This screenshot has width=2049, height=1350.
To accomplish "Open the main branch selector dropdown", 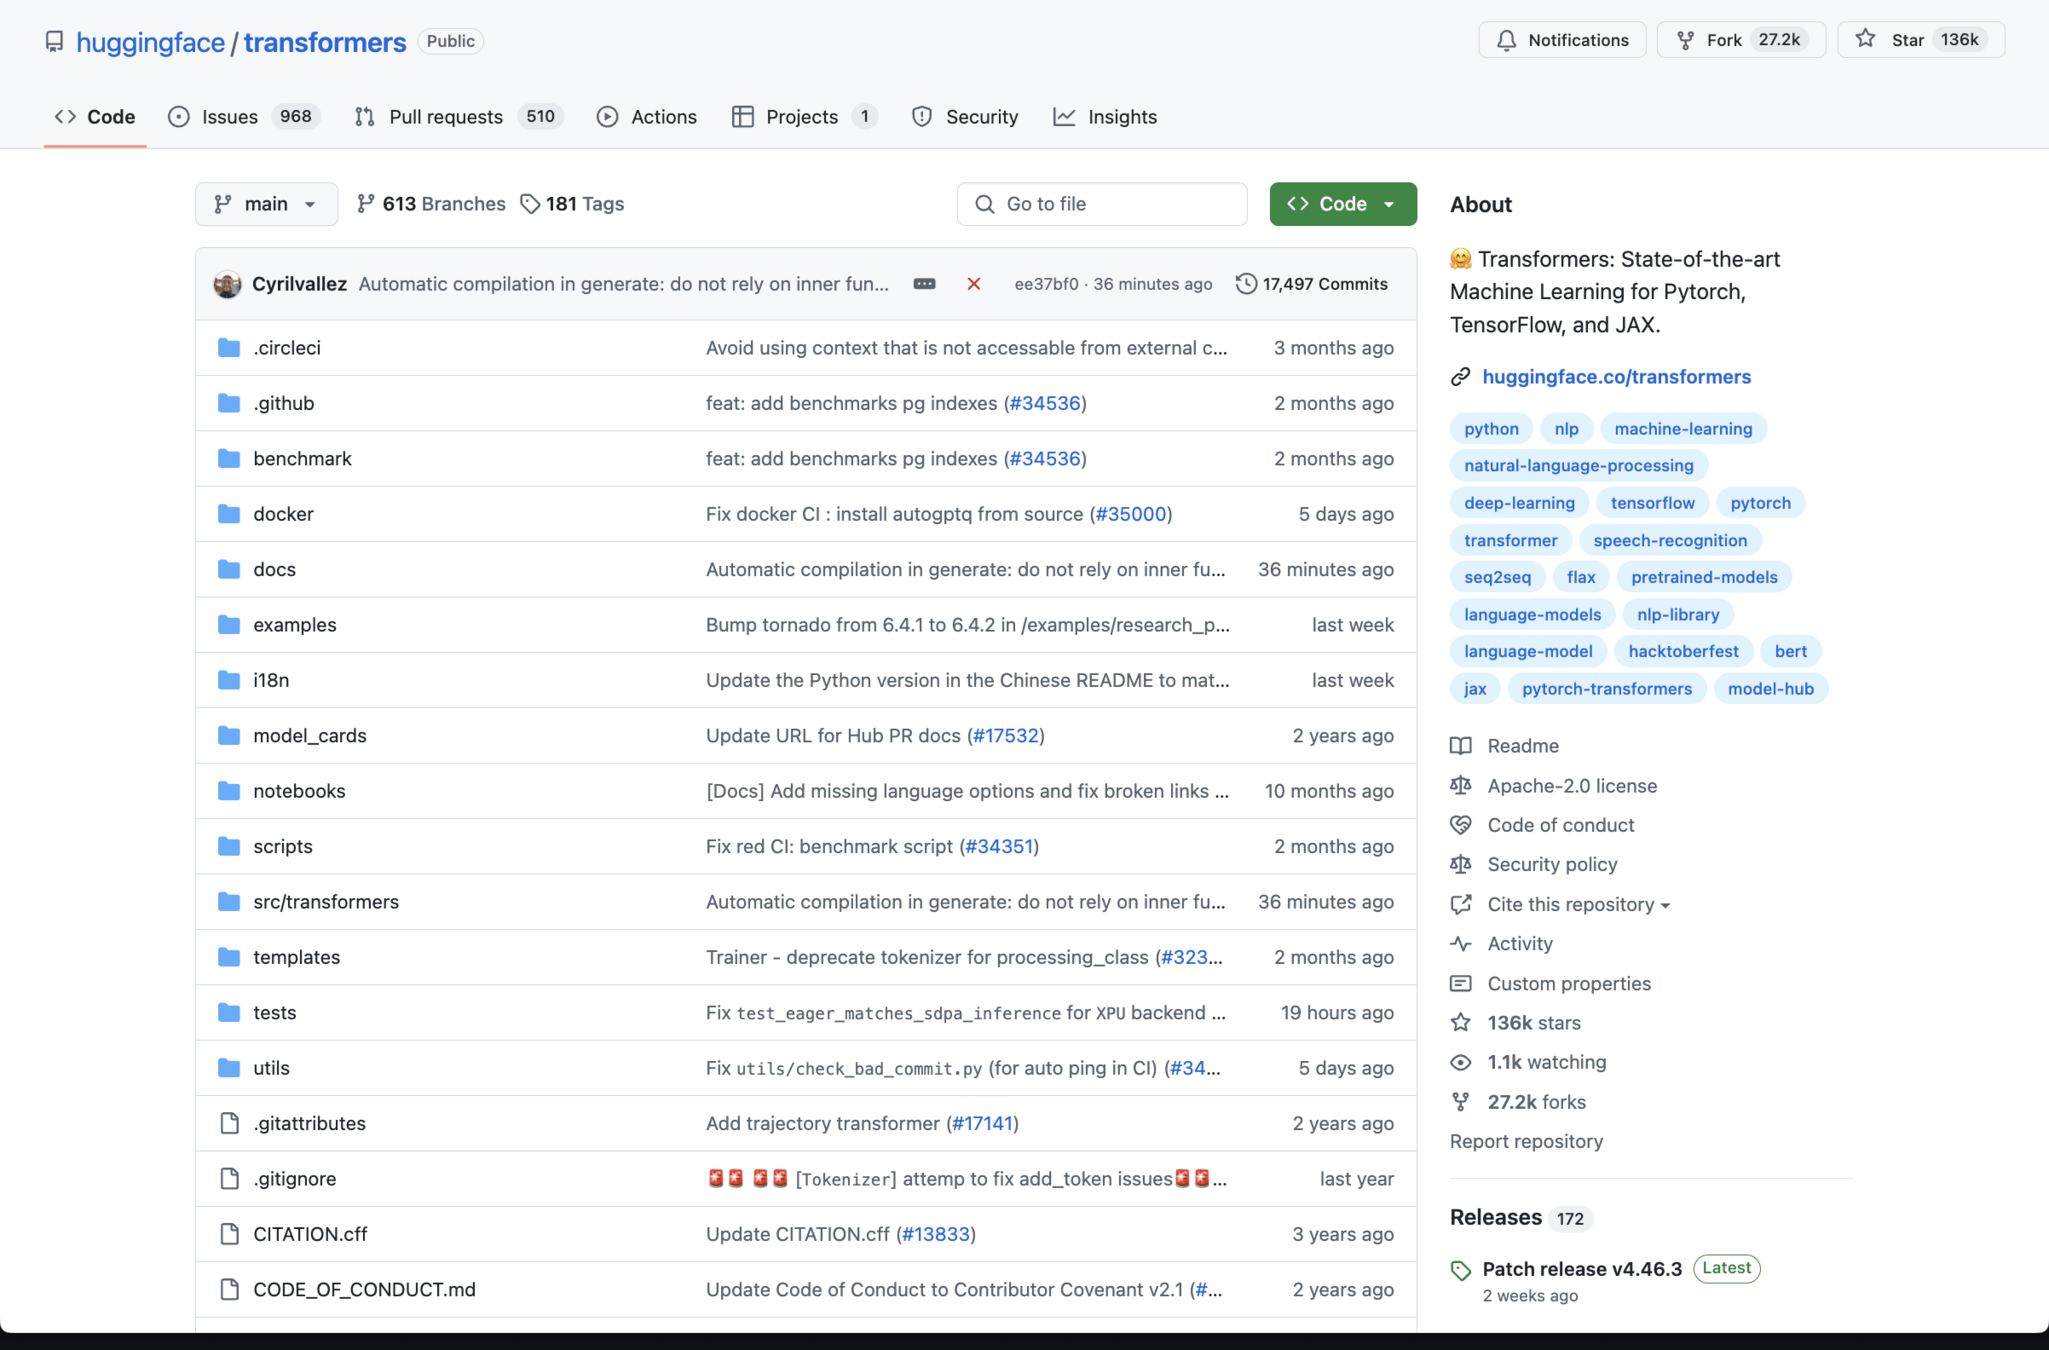I will click(266, 204).
